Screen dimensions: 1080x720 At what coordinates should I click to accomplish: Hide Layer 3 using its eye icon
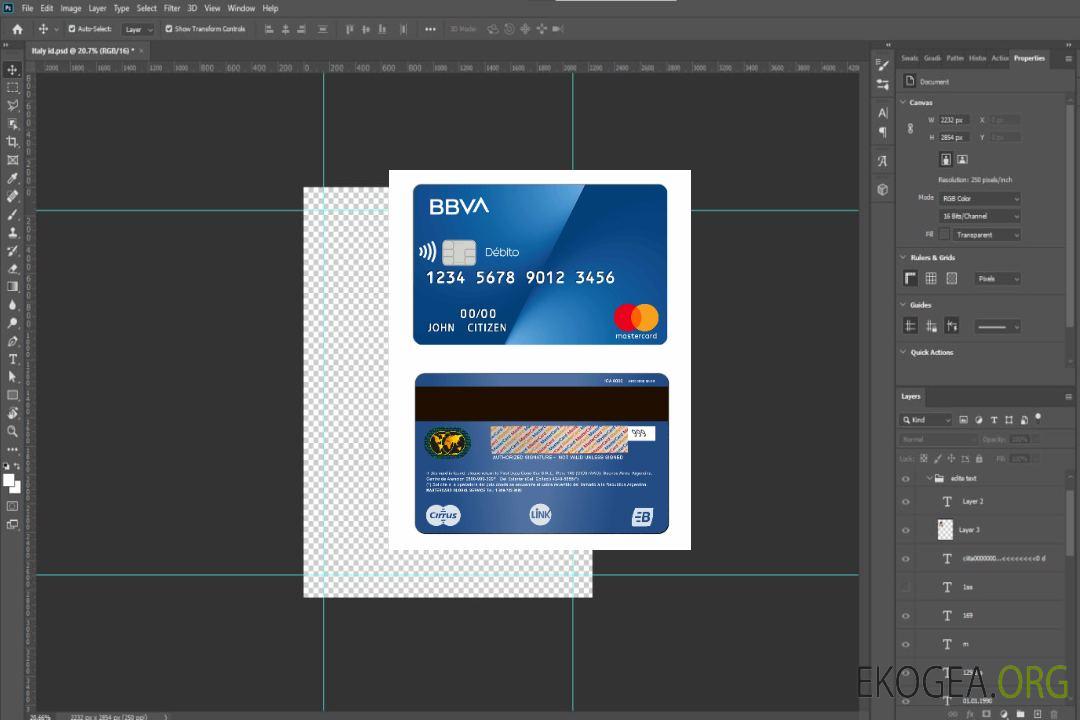(906, 531)
